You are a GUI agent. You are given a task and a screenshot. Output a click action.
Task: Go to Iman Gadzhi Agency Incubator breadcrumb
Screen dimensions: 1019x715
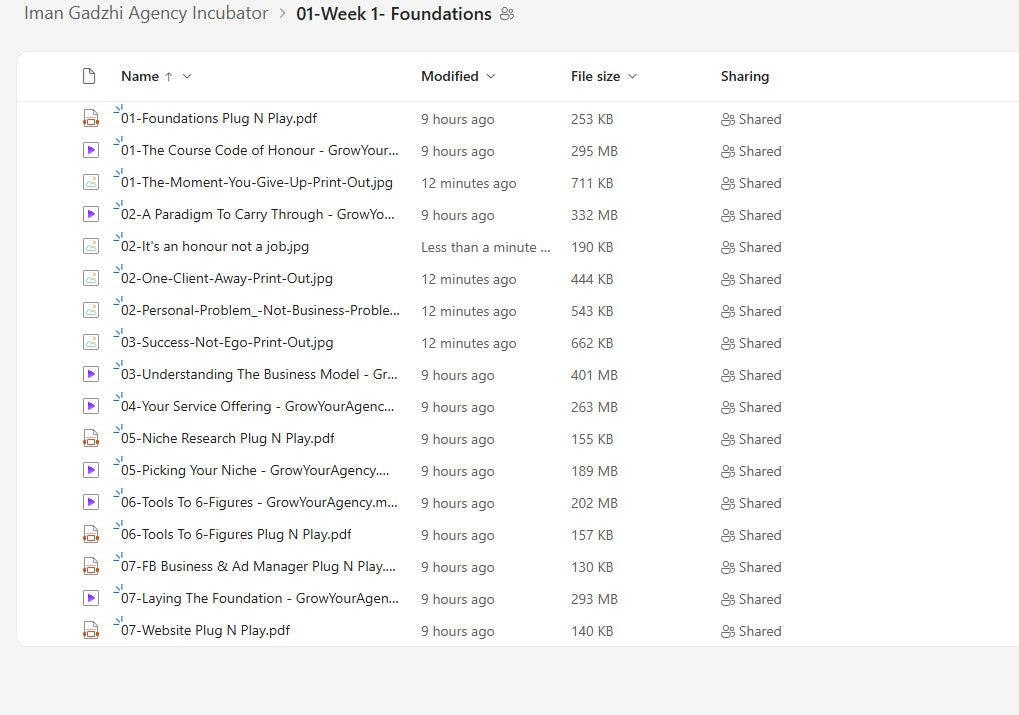146,14
